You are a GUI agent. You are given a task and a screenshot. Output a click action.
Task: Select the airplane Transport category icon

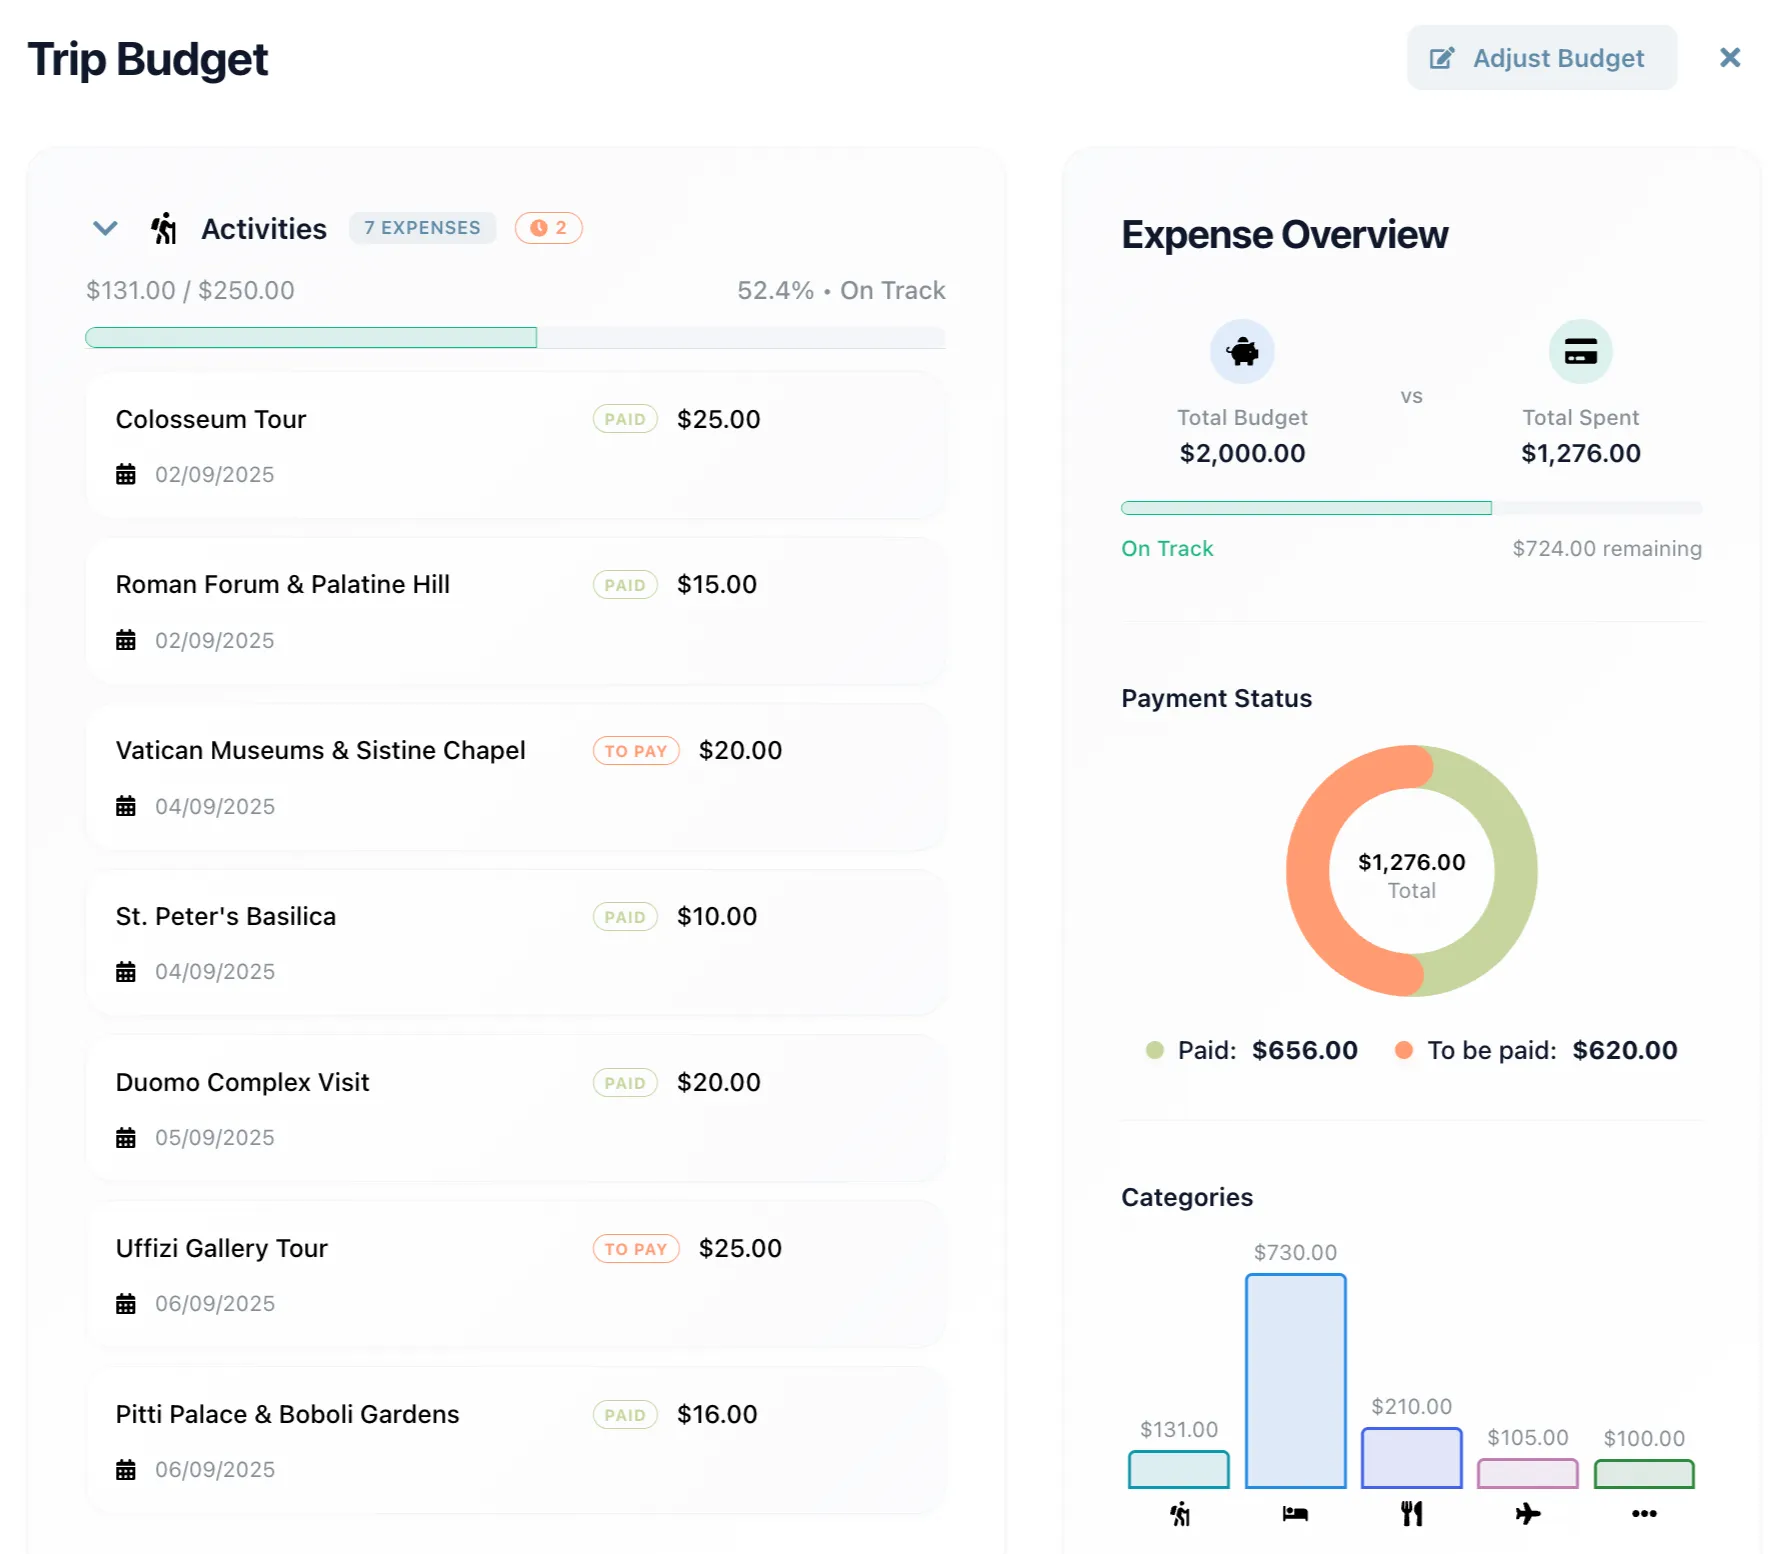[1527, 1514]
